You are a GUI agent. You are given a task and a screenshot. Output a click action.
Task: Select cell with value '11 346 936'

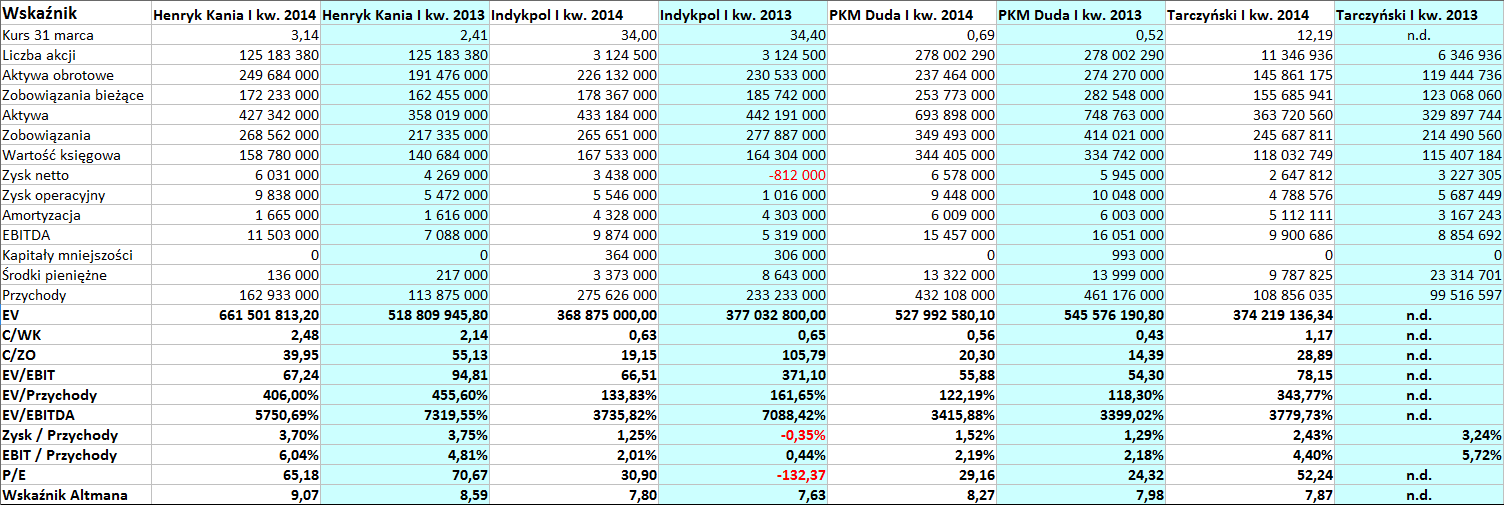point(1250,55)
